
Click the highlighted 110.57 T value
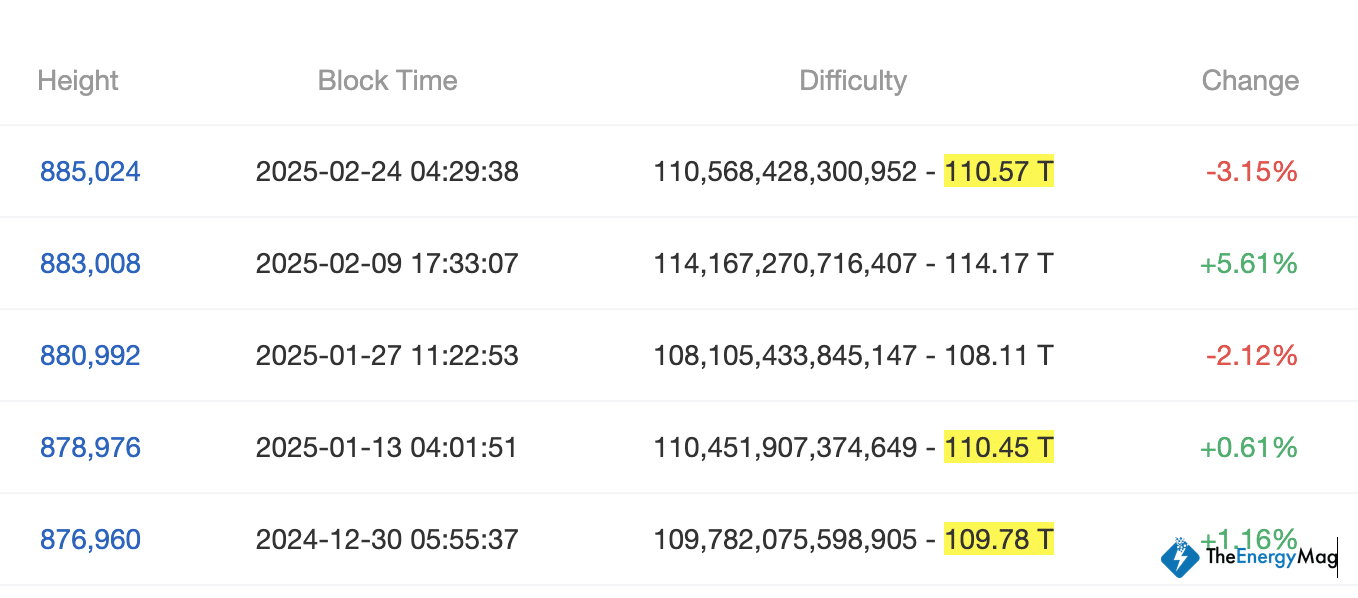tap(998, 172)
